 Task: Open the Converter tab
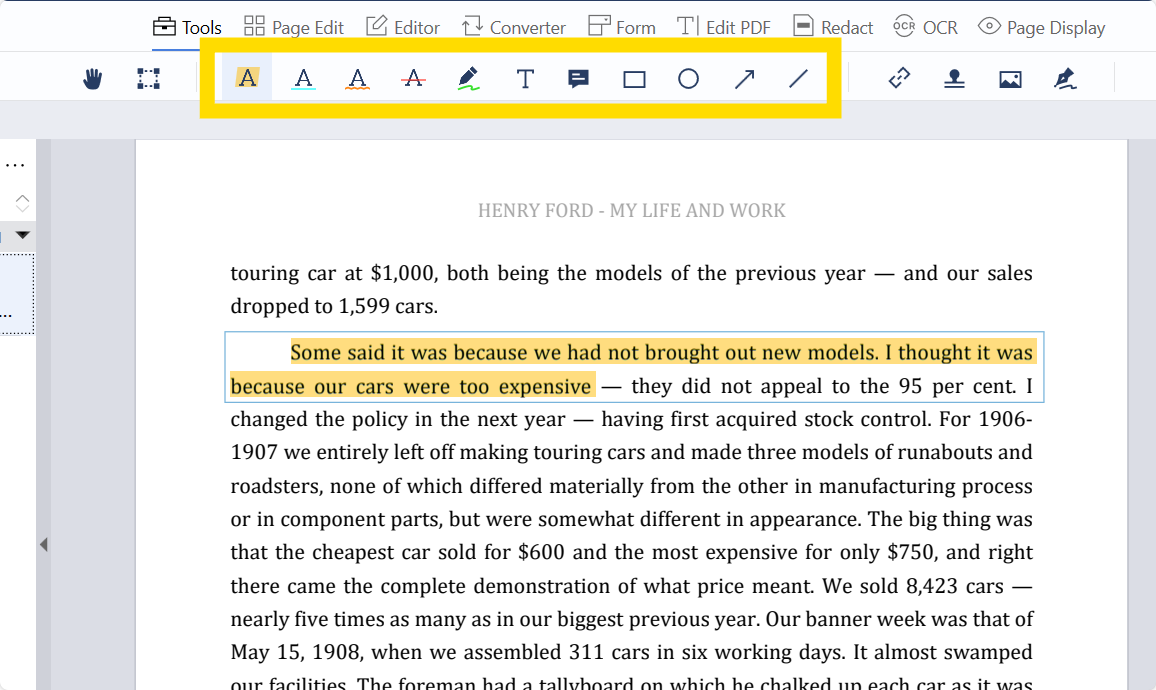513,27
